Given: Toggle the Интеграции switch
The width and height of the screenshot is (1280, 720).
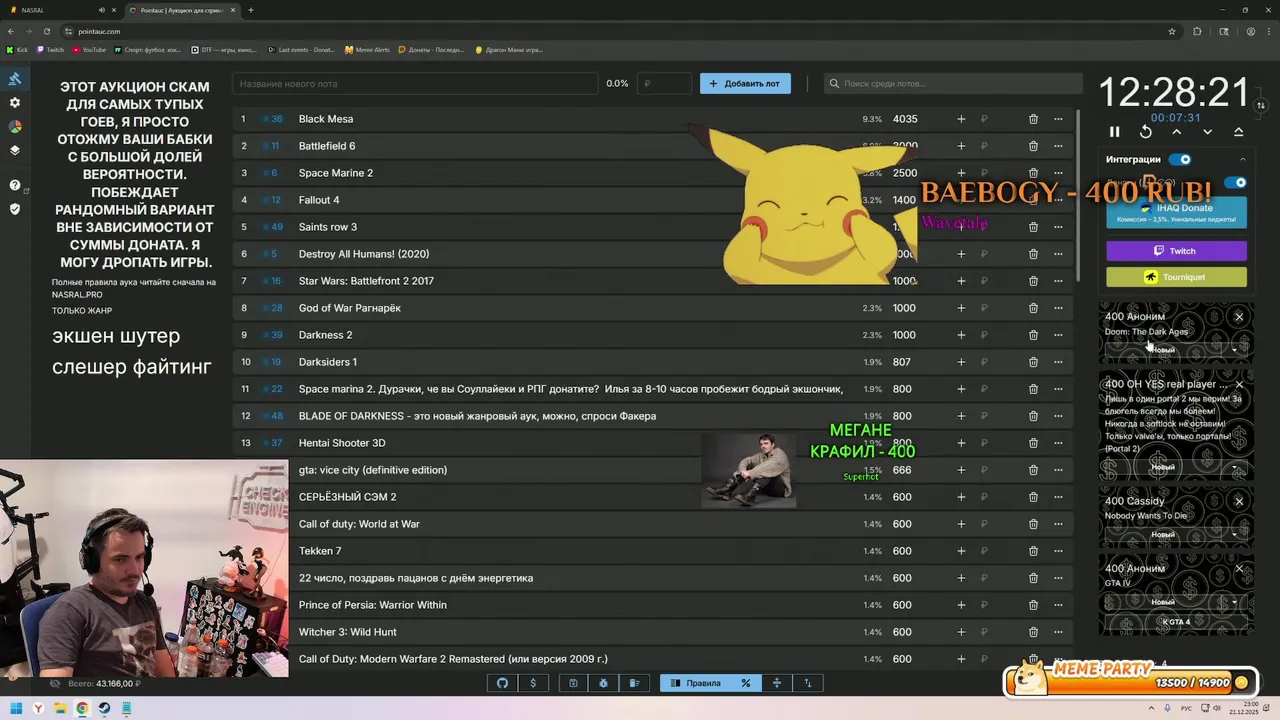Looking at the screenshot, I should [1180, 159].
